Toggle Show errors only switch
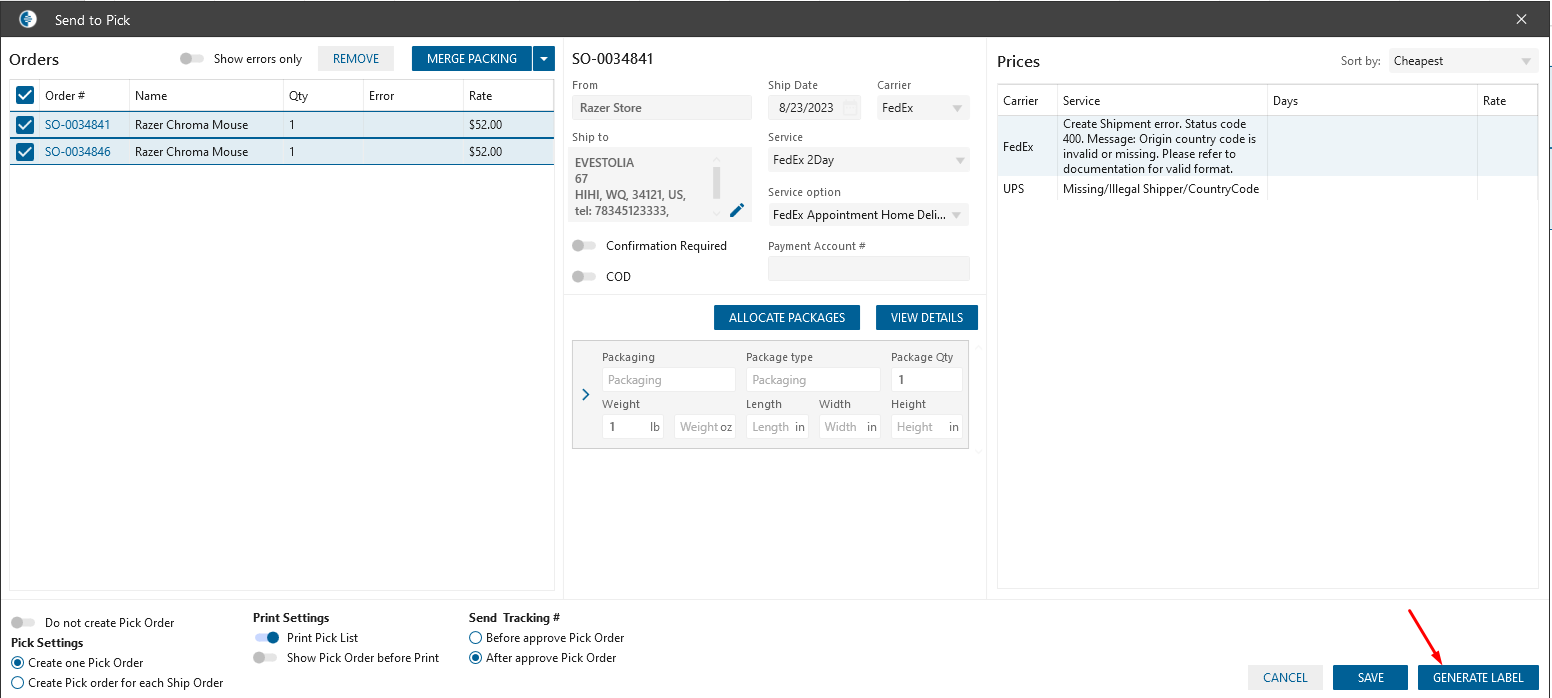Screen dimensions: 1552x698 (x=191, y=59)
